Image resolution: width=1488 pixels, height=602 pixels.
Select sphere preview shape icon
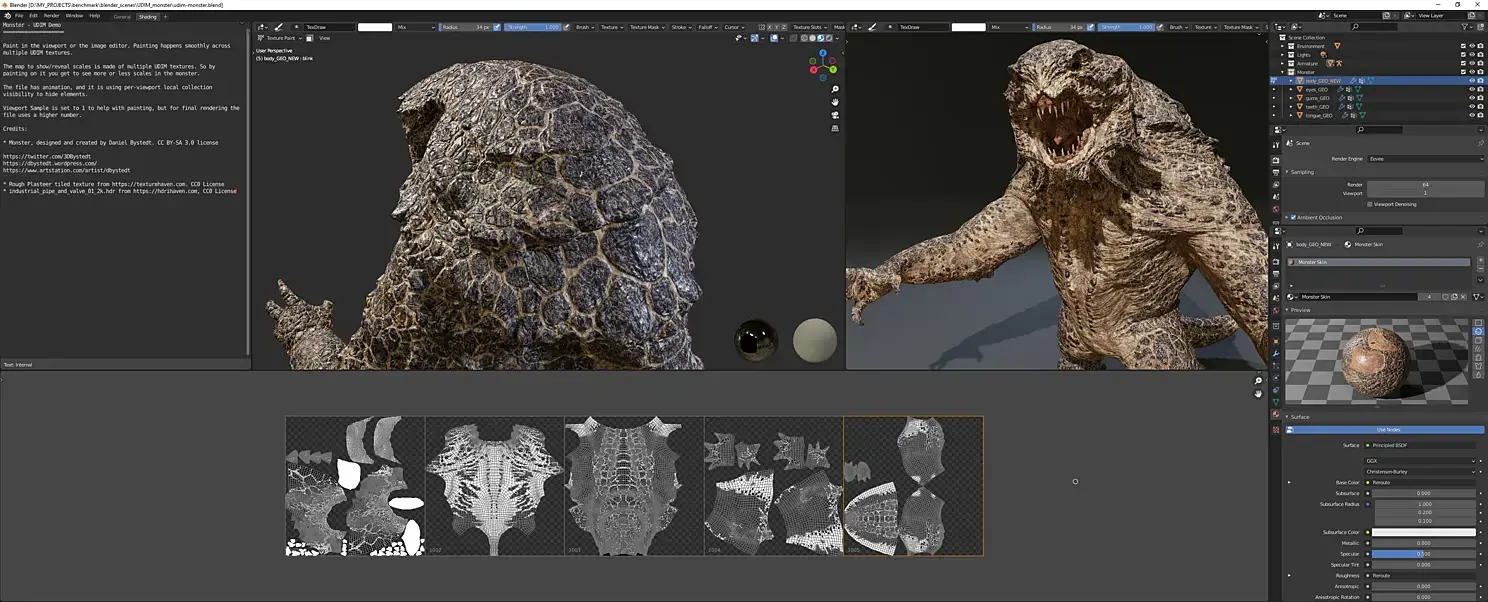1479,332
